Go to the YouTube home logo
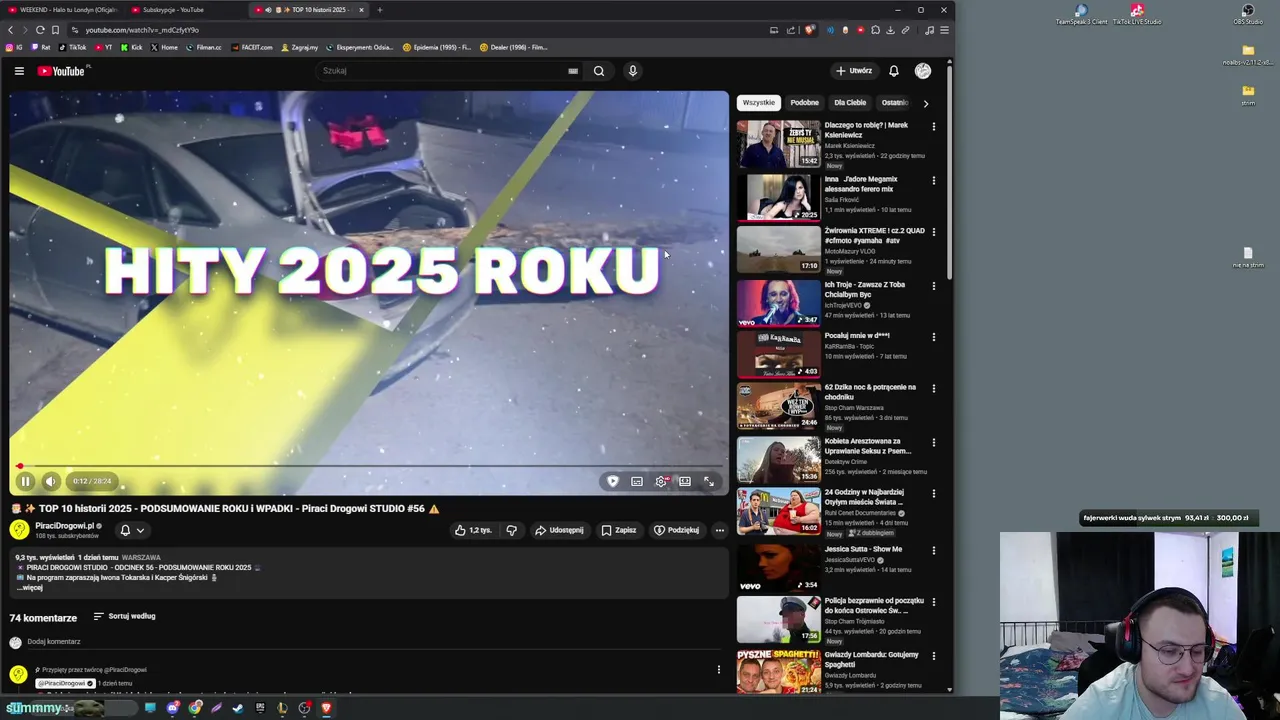This screenshot has width=1280, height=720. coord(62,71)
